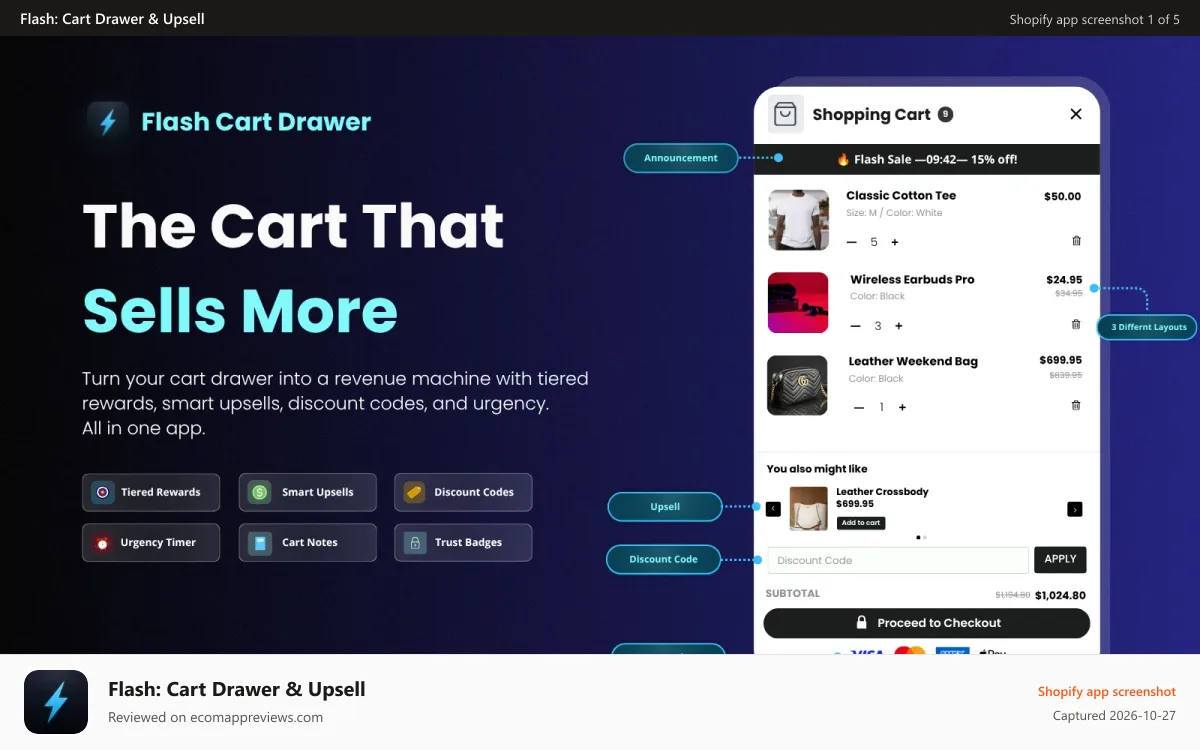Click the "Shopify app screenshot 1 of 5" label
The width and height of the screenshot is (1200, 750).
(1094, 19)
